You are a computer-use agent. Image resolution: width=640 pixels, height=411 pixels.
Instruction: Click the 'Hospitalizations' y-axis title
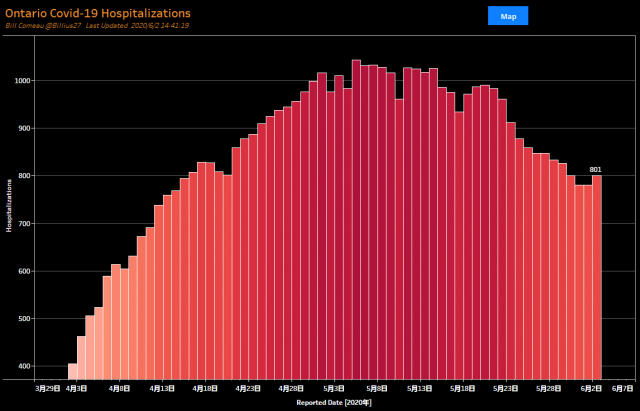click(9, 206)
